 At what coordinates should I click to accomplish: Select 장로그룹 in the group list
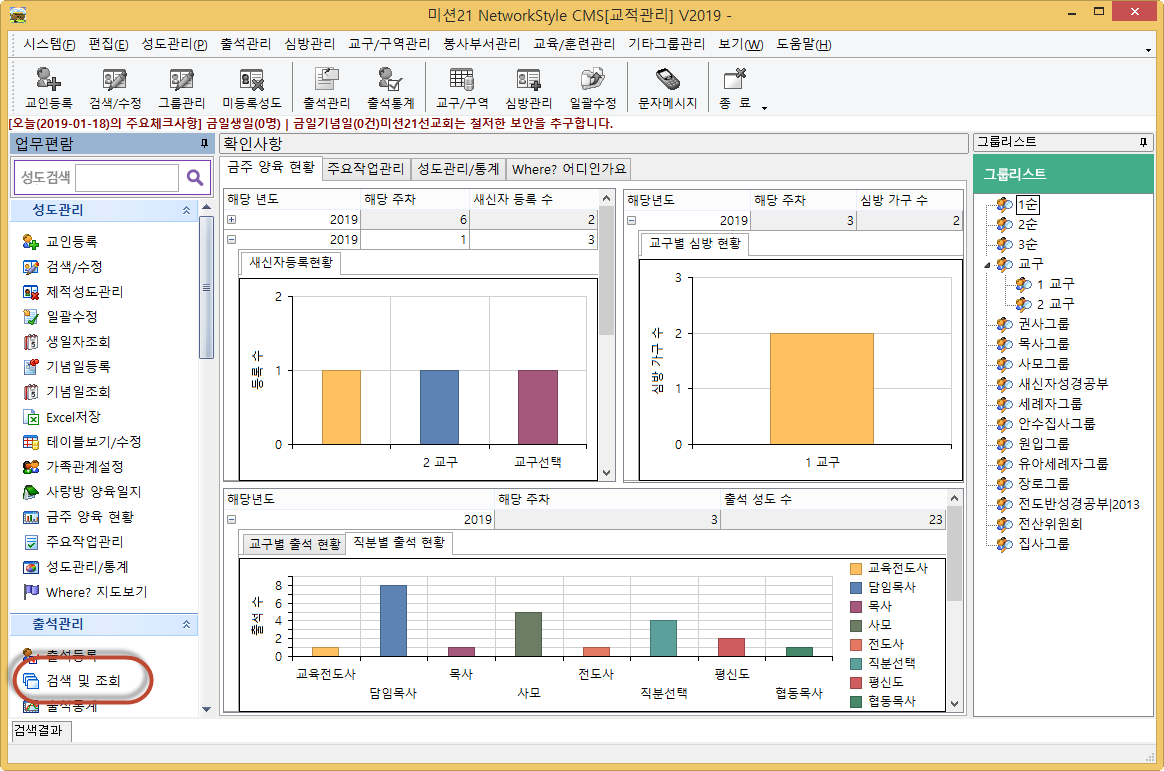coord(1043,483)
